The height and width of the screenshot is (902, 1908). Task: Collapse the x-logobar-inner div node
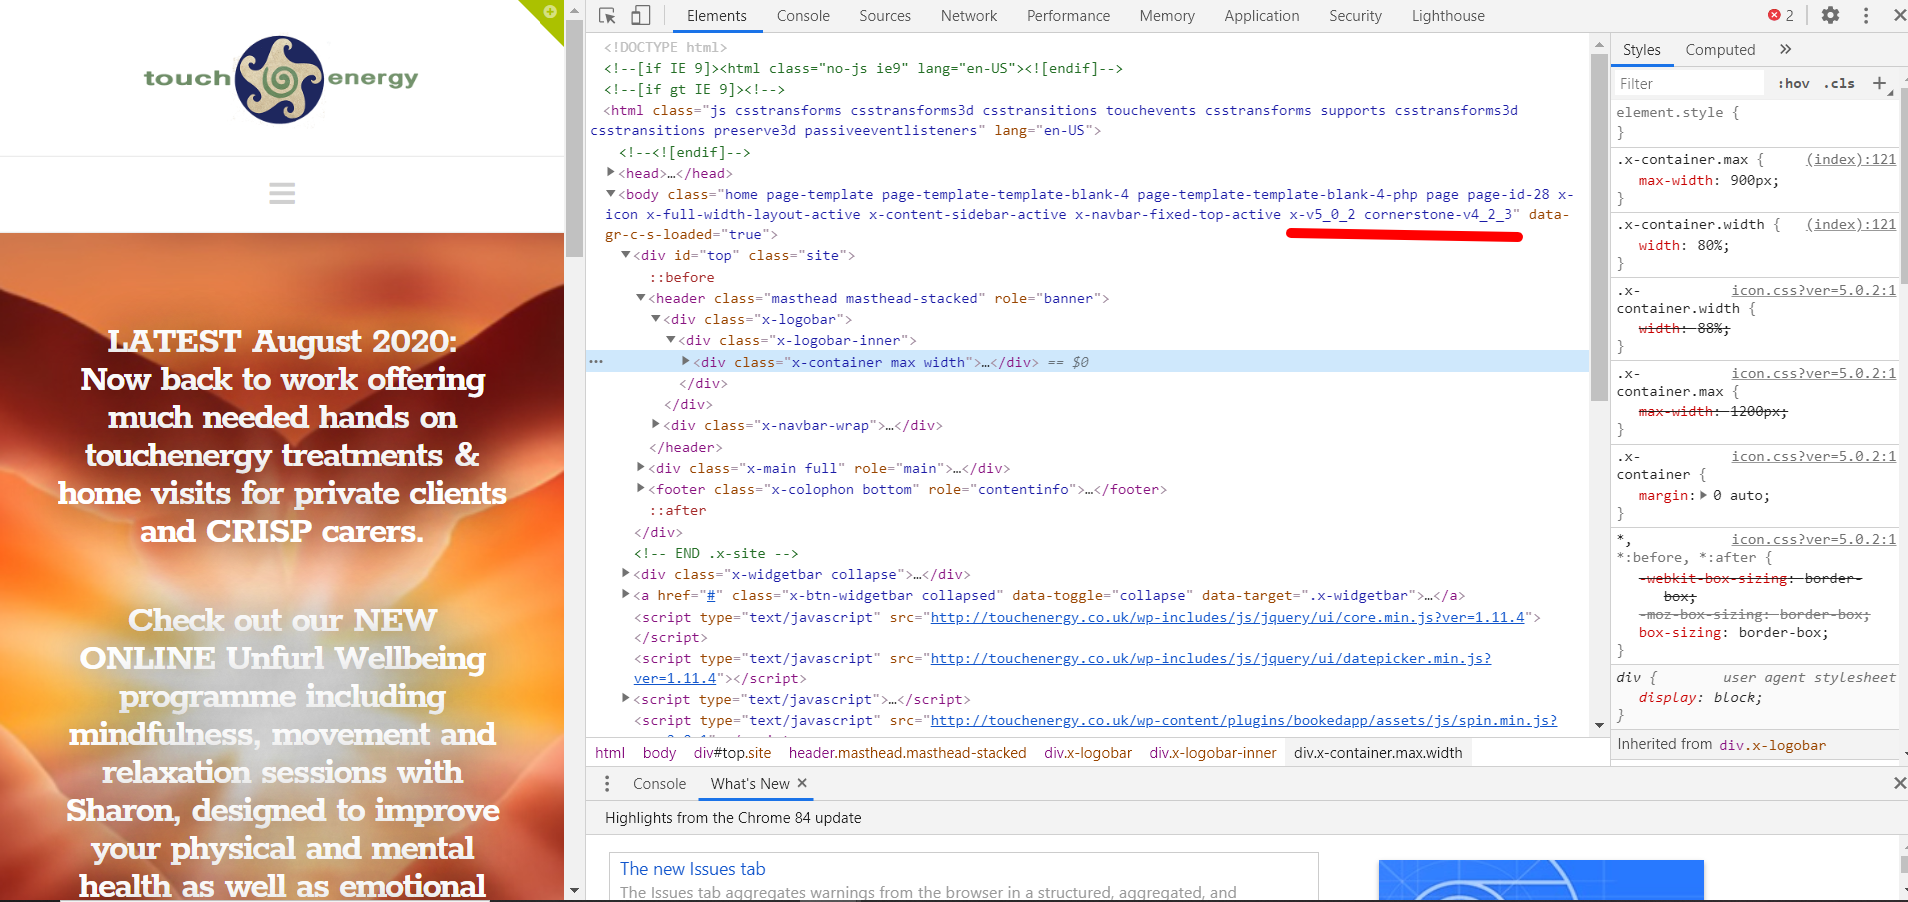671,340
